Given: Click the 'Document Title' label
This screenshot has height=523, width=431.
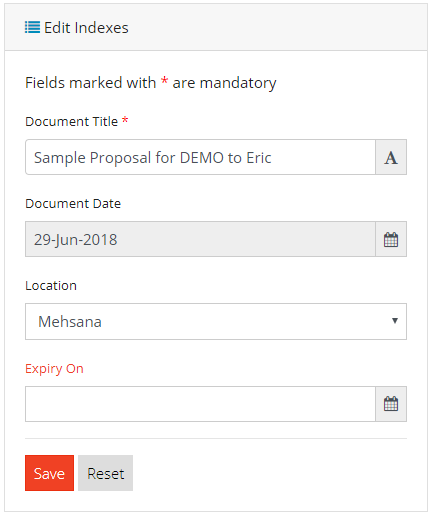Looking at the screenshot, I should 71,121.
